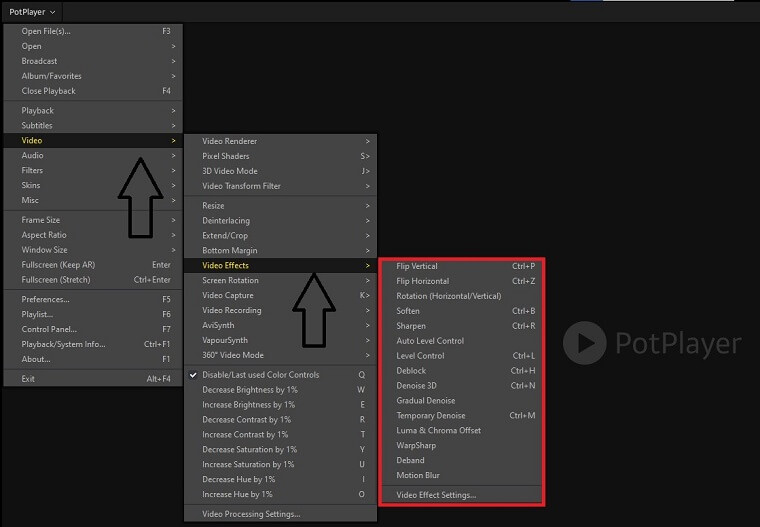Toggle the Sharpen effect
Viewport: 760px width, 527px height.
pyautogui.click(x=462, y=326)
